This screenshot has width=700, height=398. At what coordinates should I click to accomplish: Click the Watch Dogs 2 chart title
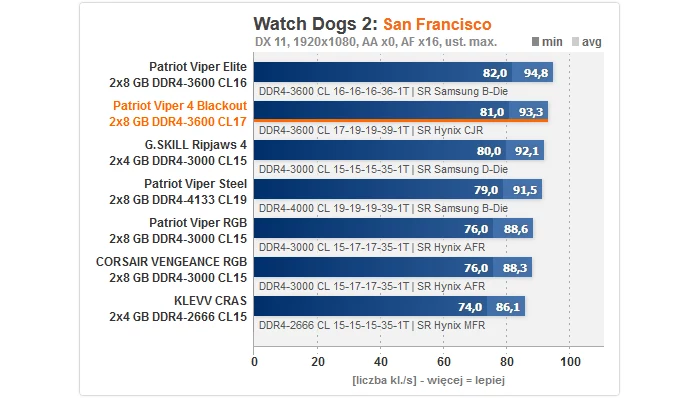(x=316, y=24)
